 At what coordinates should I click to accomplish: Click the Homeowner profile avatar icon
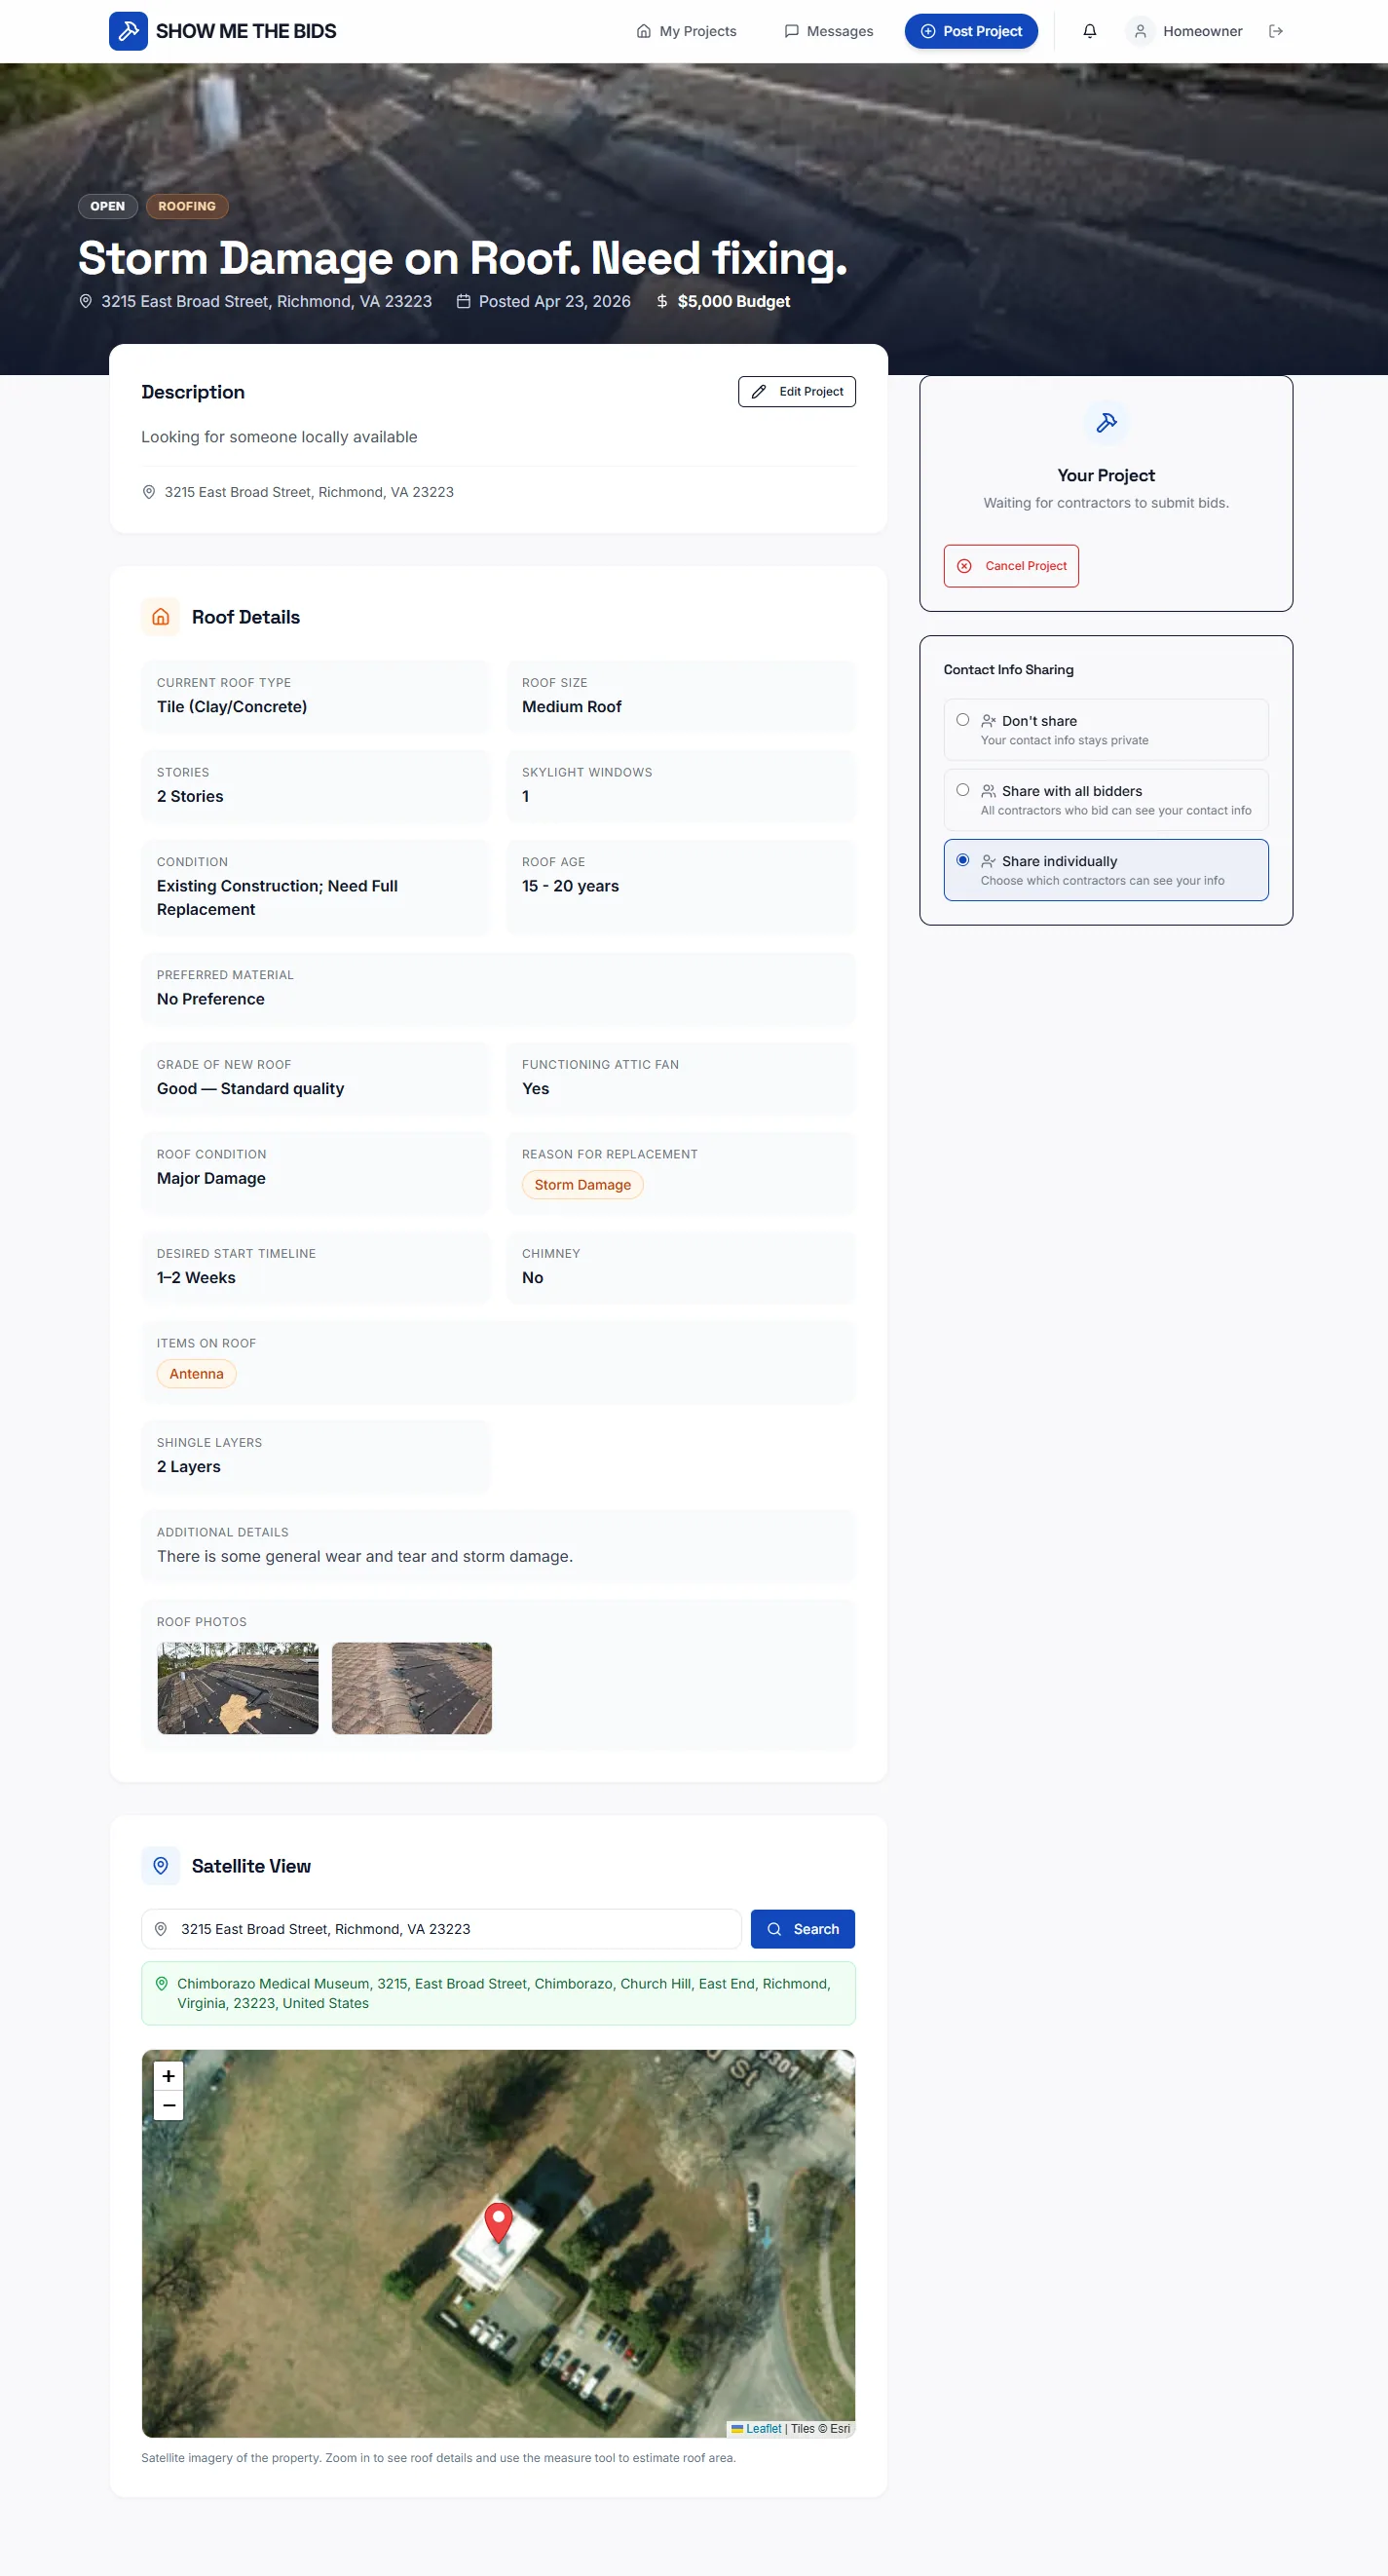point(1140,31)
